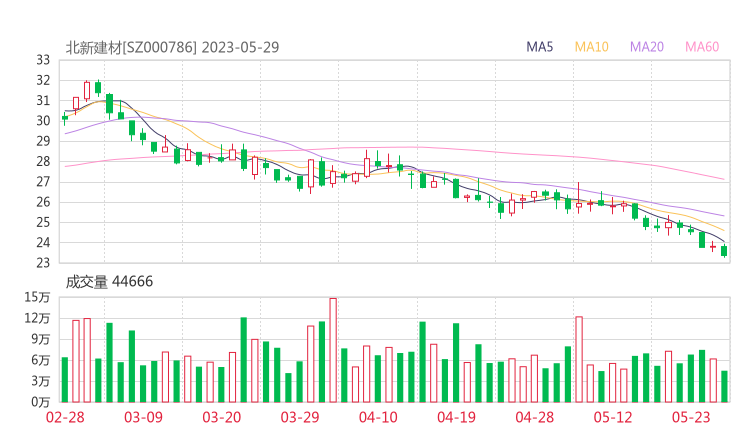Toggle the MA20 legend label

tap(647, 47)
